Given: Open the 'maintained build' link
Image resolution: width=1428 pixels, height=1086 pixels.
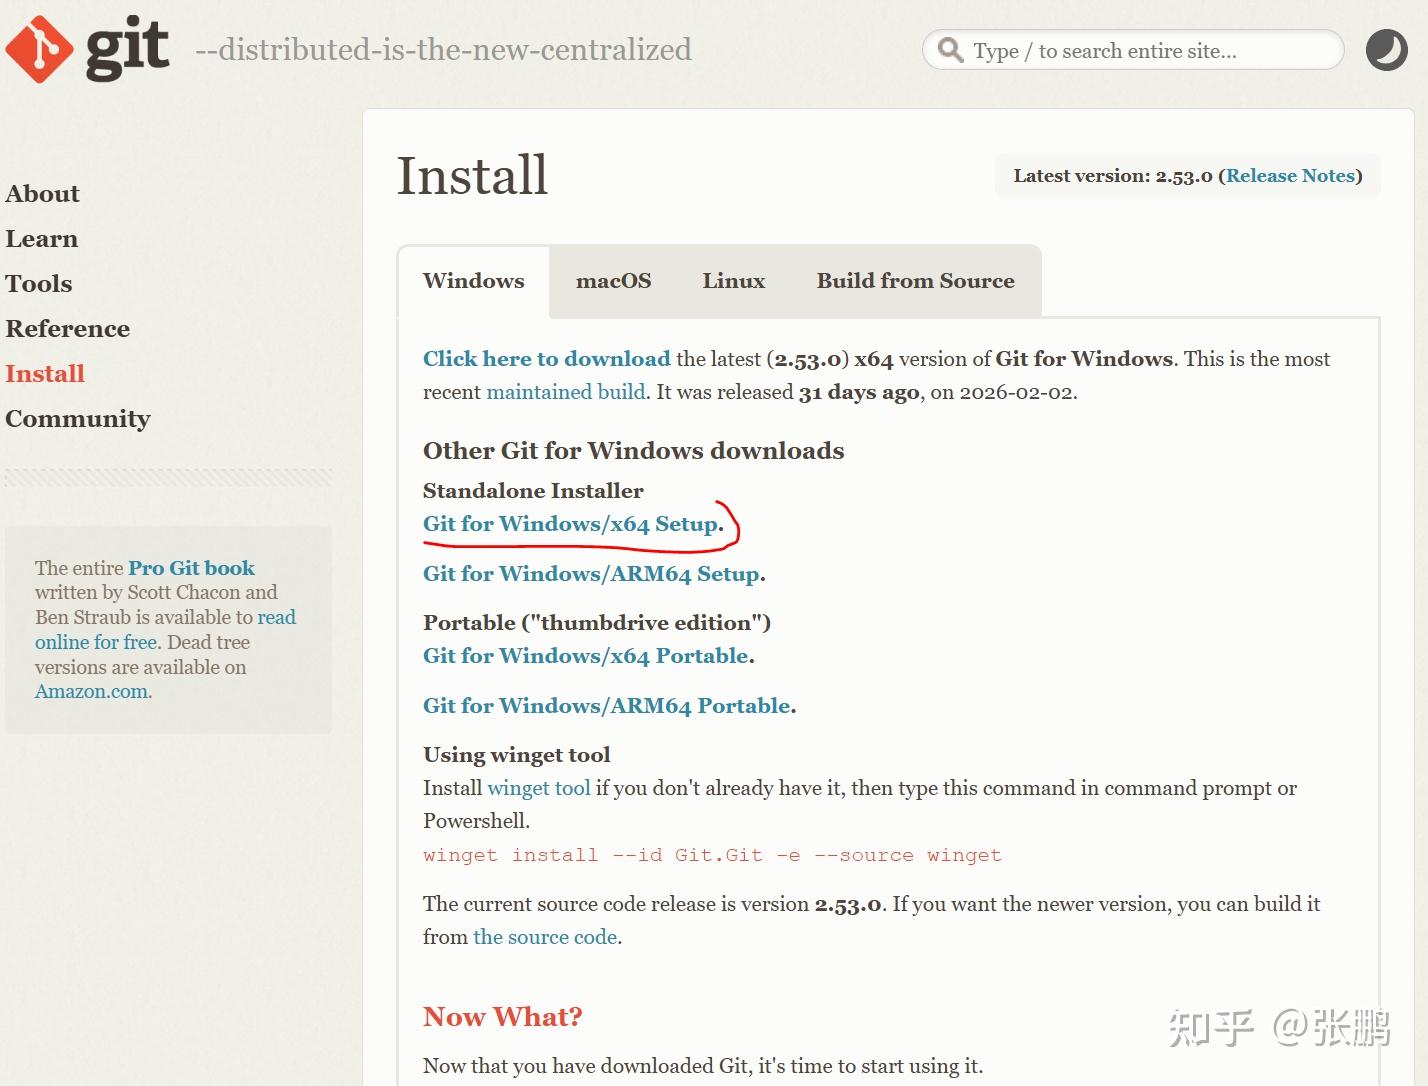Looking at the screenshot, I should click(566, 392).
